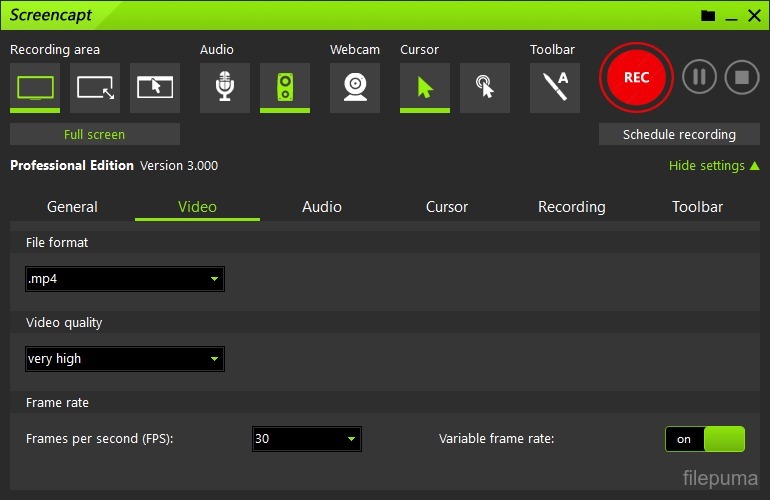Open output folder from title bar
Screen dimensions: 770x500
click(x=708, y=15)
